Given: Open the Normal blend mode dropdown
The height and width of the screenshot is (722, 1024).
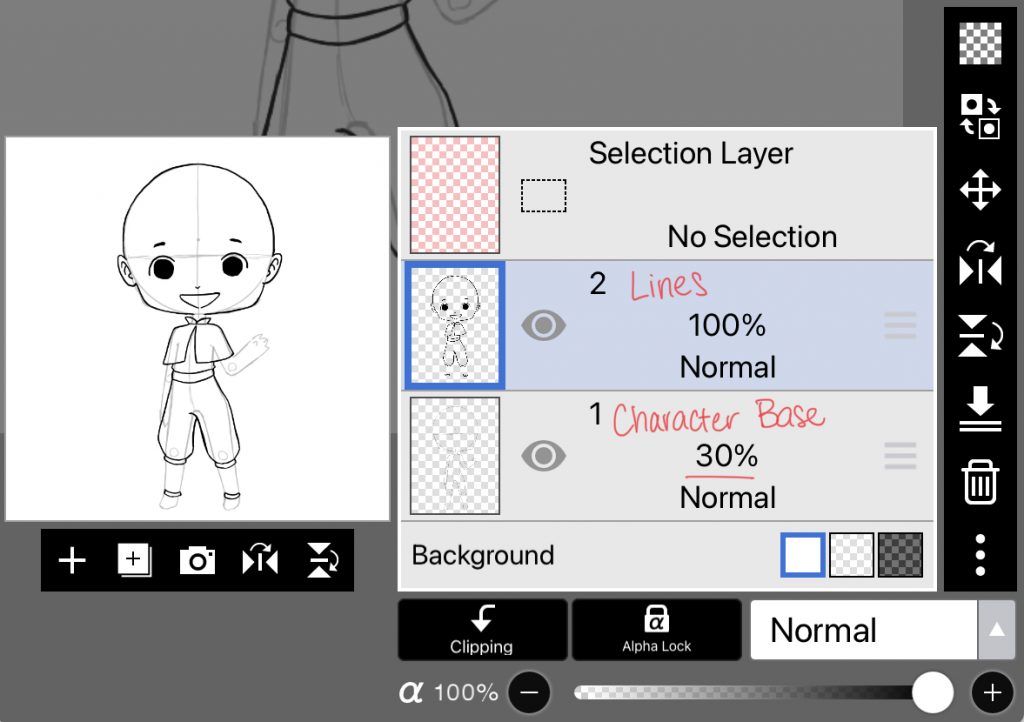Looking at the screenshot, I should 863,630.
